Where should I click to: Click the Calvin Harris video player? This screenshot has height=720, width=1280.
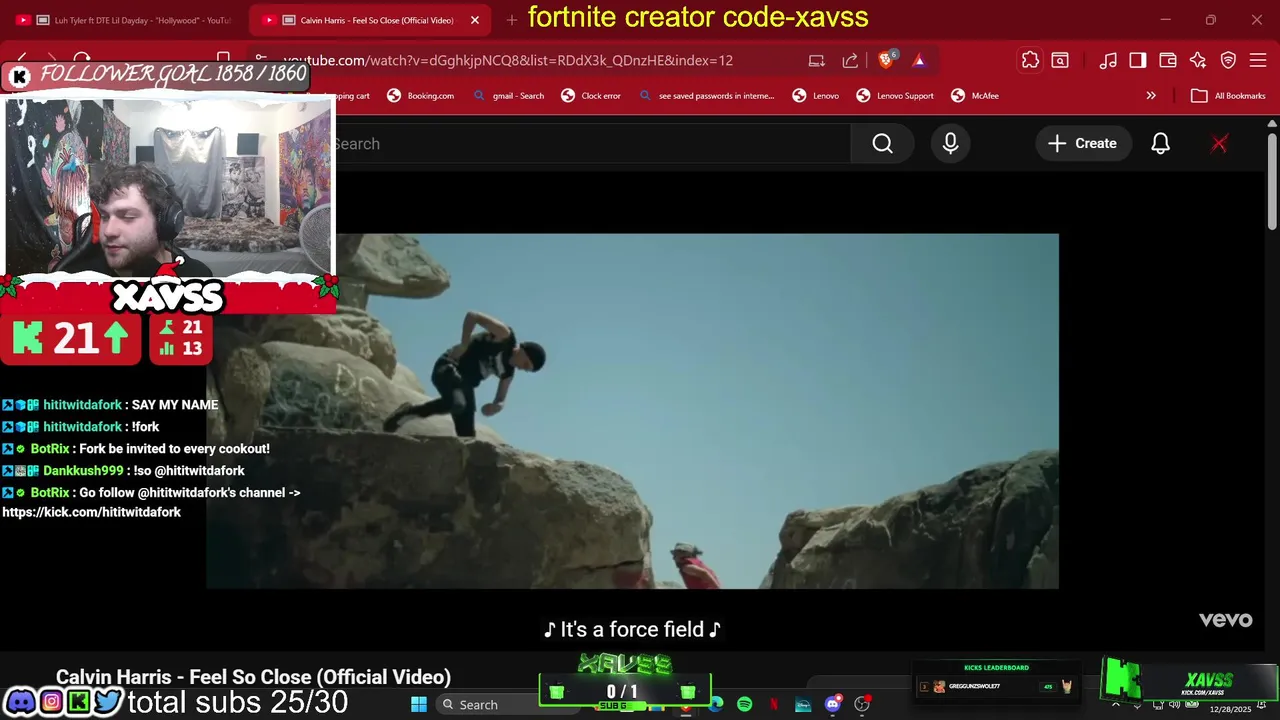[x=632, y=411]
